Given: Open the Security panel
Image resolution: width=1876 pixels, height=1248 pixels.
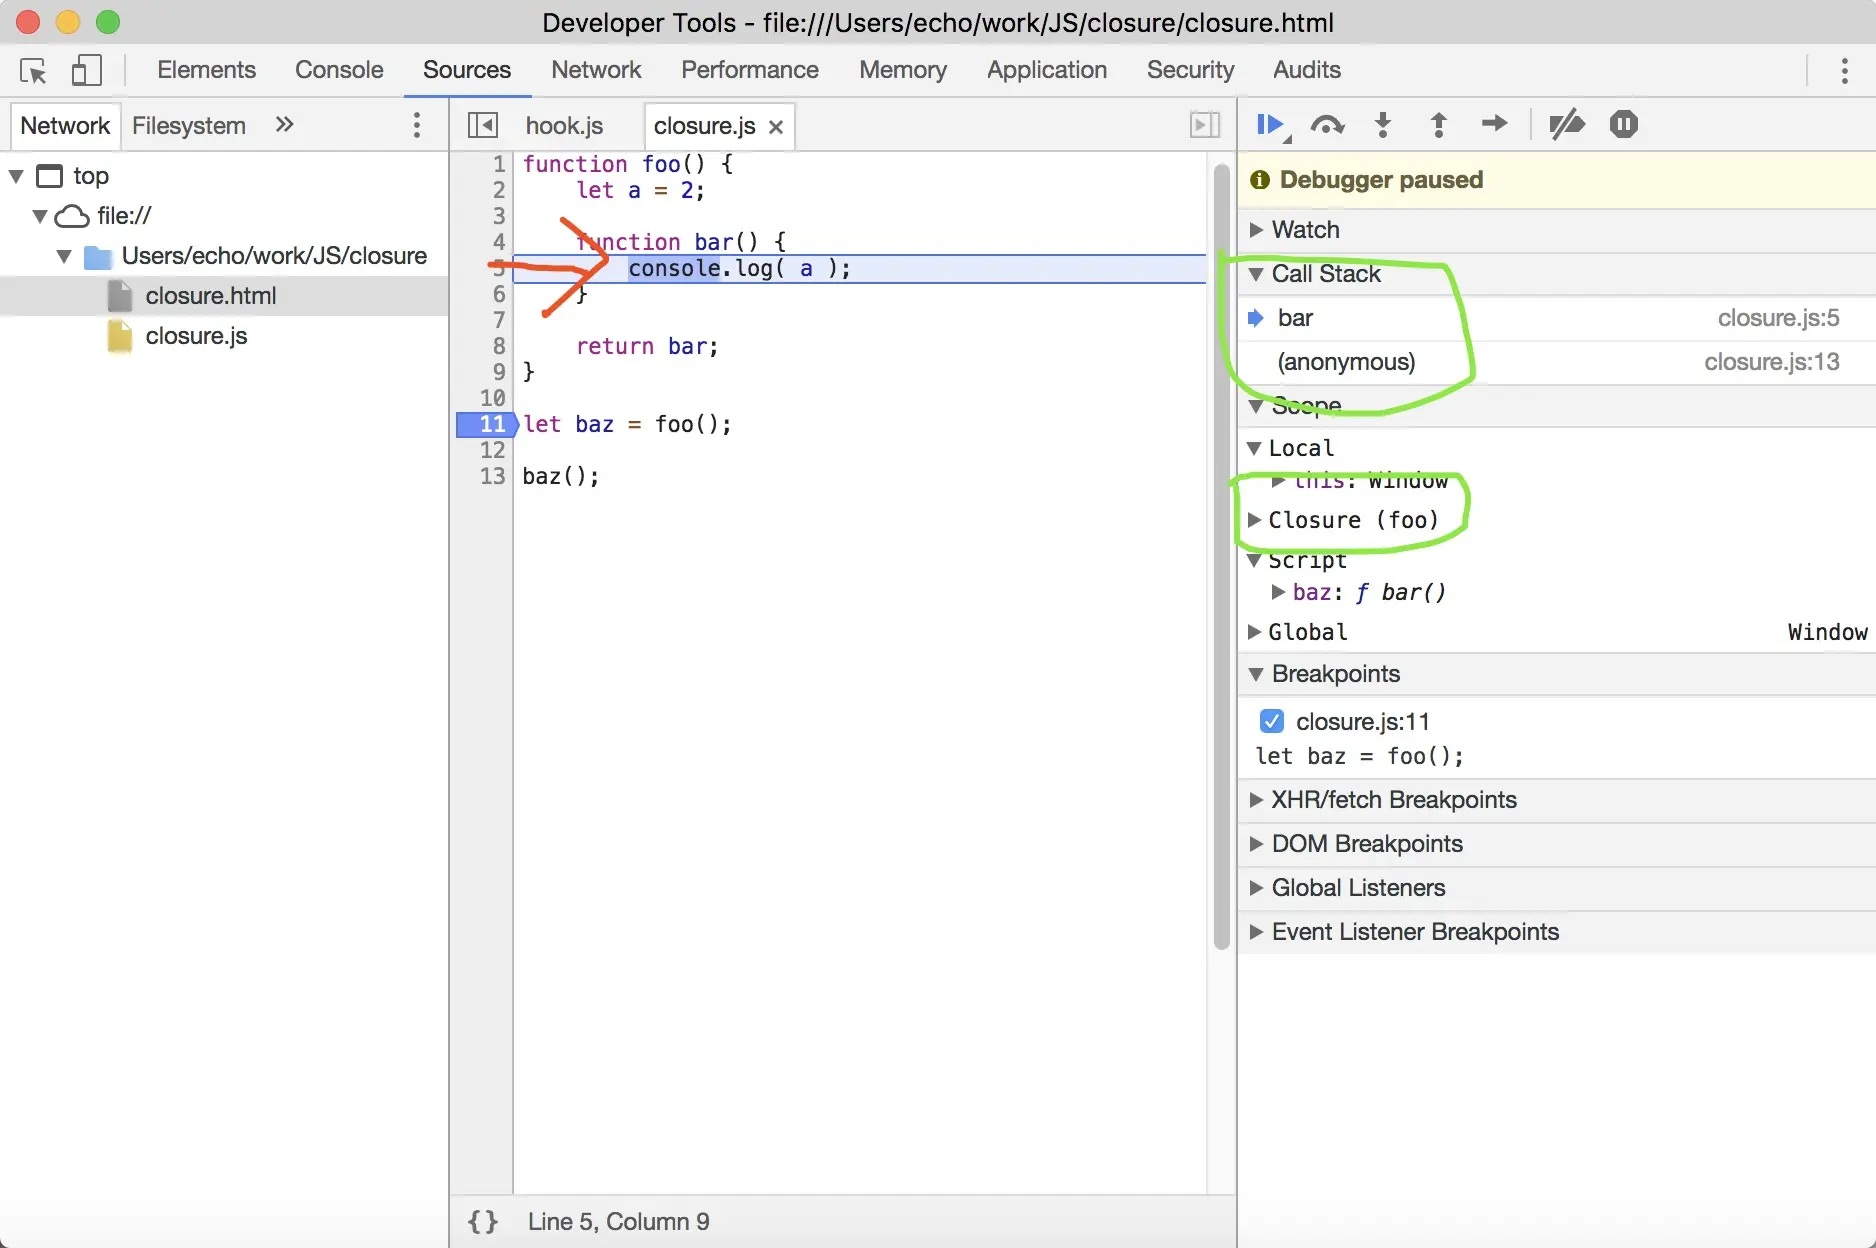Looking at the screenshot, I should (1190, 70).
